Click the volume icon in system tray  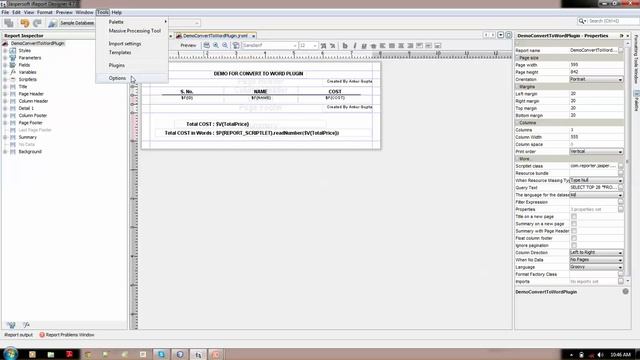tap(600, 355)
